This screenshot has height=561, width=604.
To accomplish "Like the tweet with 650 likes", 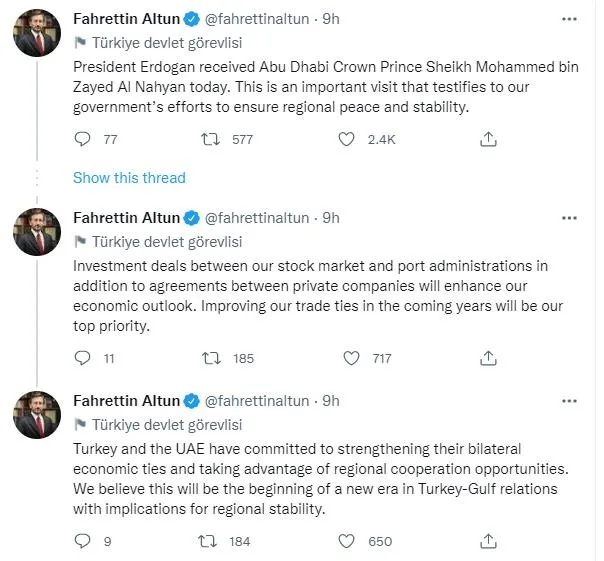I will click(347, 542).
